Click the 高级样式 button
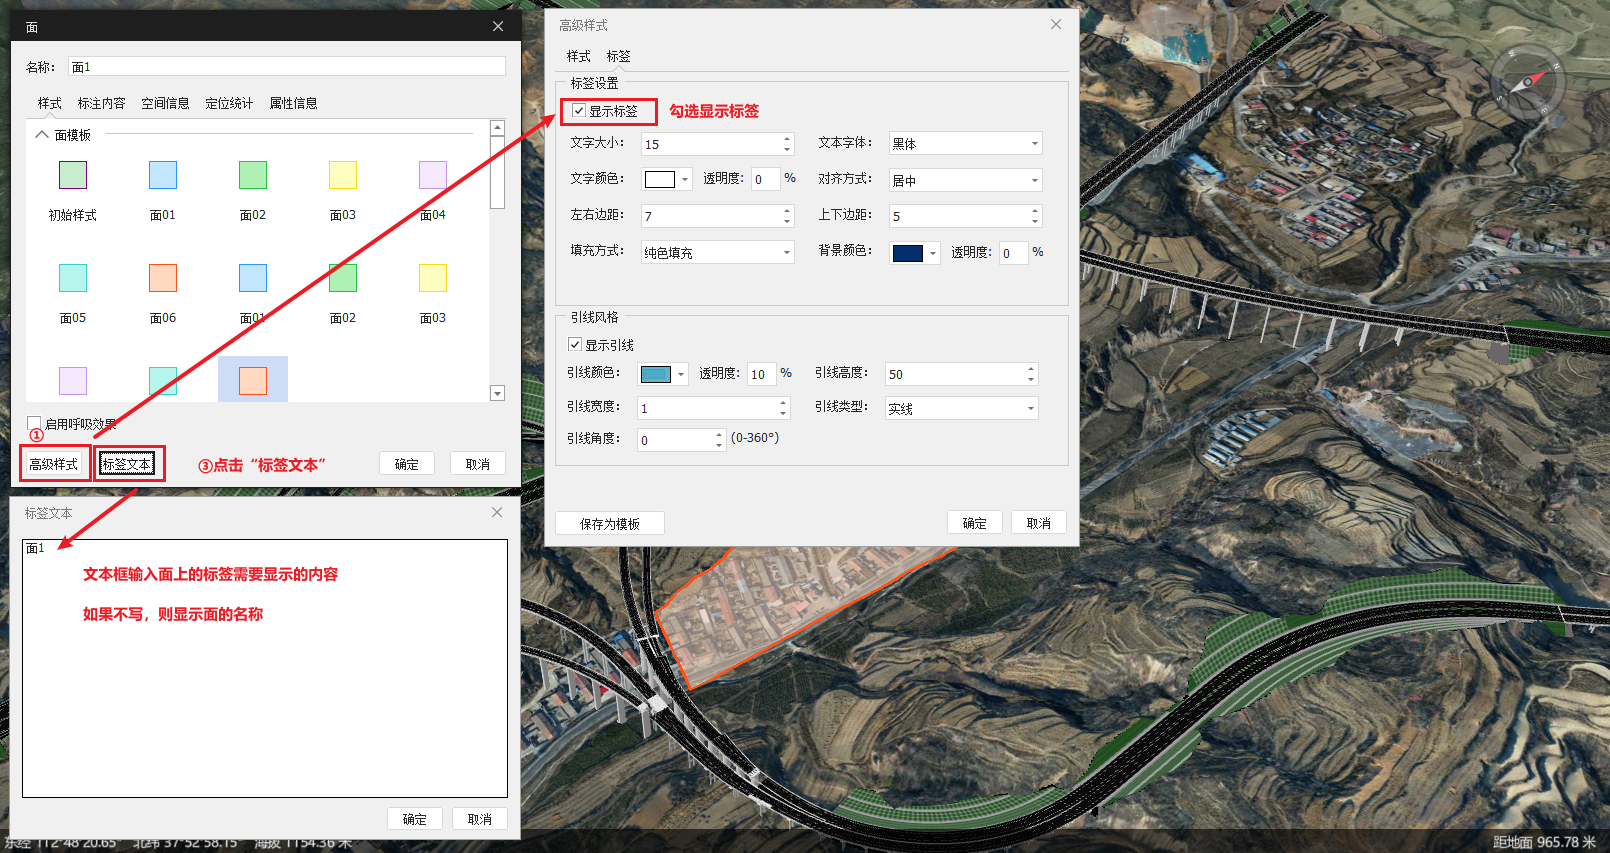The image size is (1610, 853). (x=54, y=464)
